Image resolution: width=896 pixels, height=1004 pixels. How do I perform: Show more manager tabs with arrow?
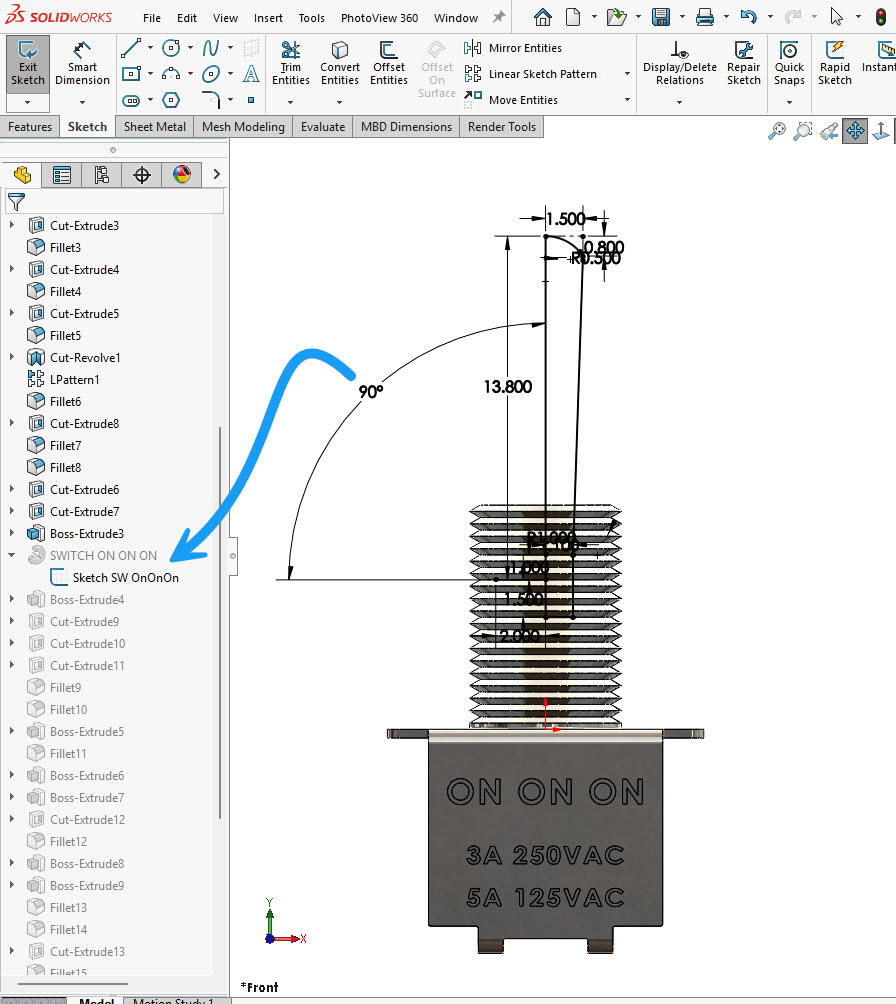[x=216, y=174]
